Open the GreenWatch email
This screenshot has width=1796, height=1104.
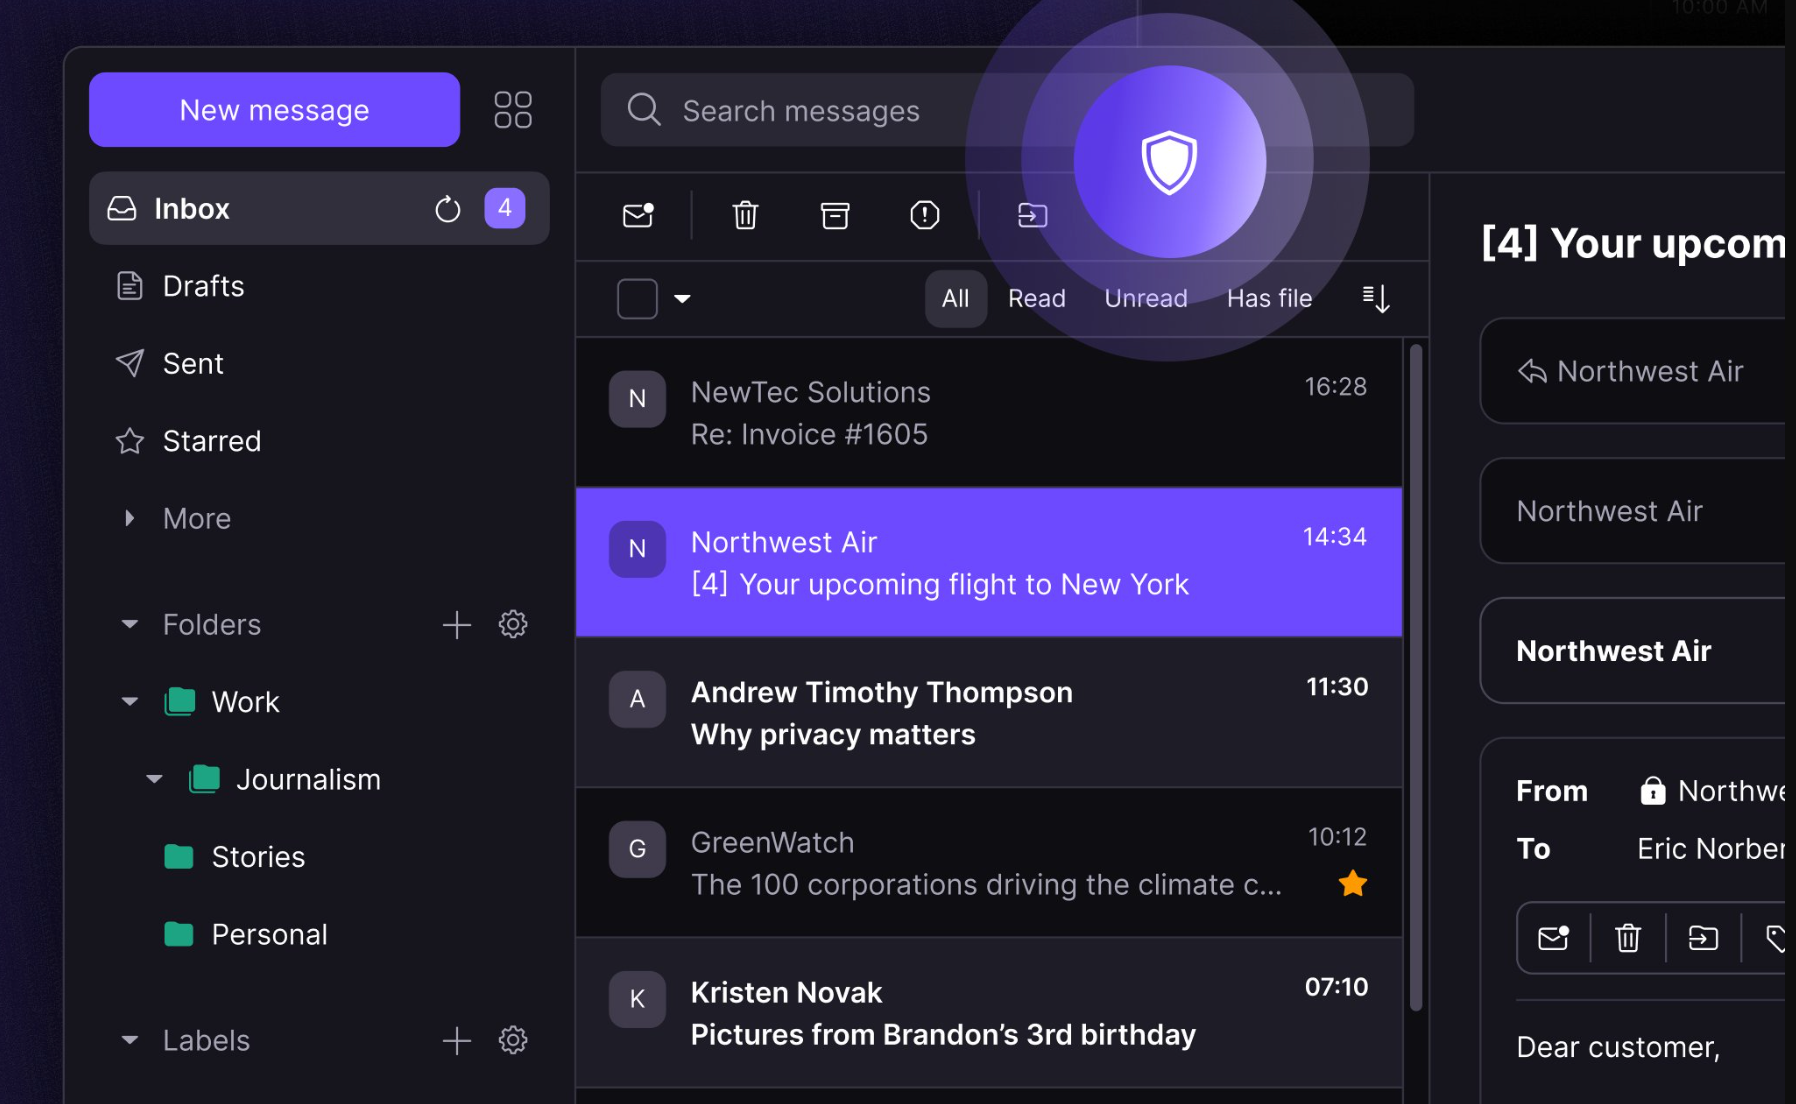pyautogui.click(x=989, y=862)
